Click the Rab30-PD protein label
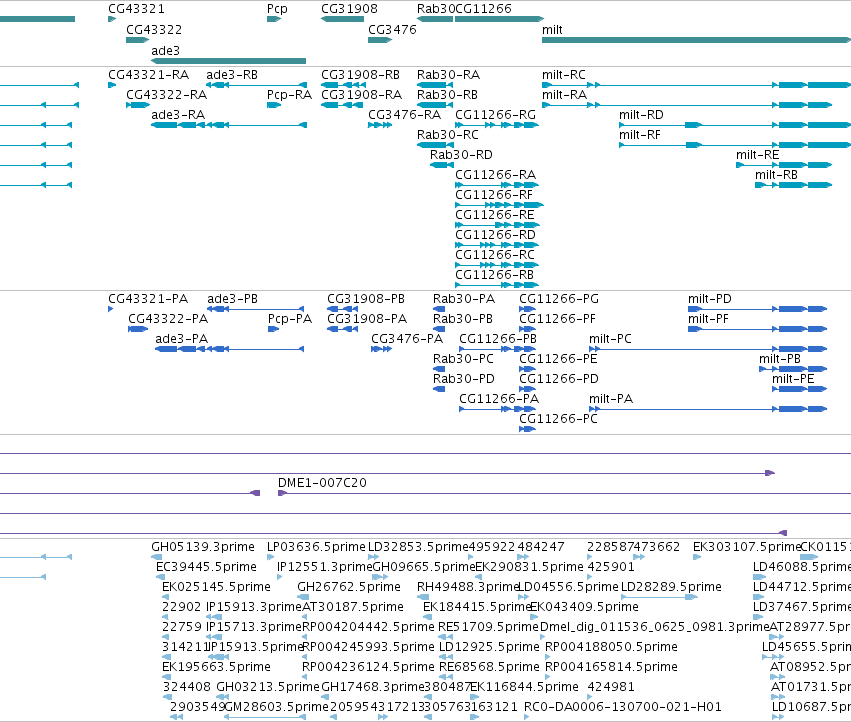 (464, 379)
